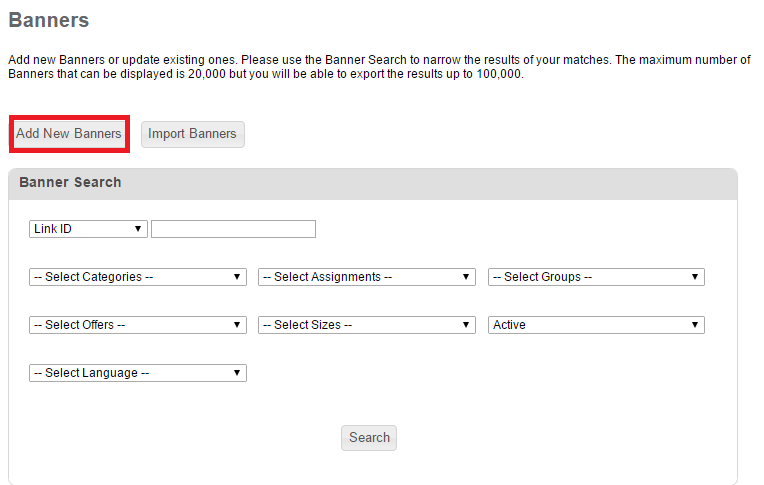Screen dimensions: 764x485
Task: Expand the Select Categories dropdown
Action: [x=138, y=277]
